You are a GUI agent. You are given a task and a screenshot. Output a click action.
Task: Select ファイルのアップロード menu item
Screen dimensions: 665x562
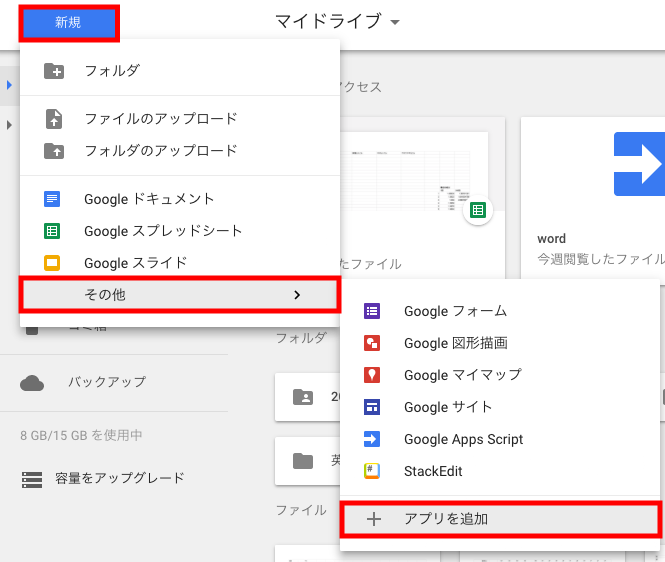coord(180,119)
